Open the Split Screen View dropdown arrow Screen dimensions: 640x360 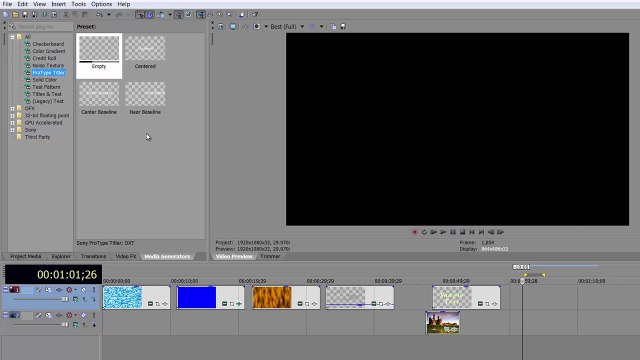(x=266, y=27)
